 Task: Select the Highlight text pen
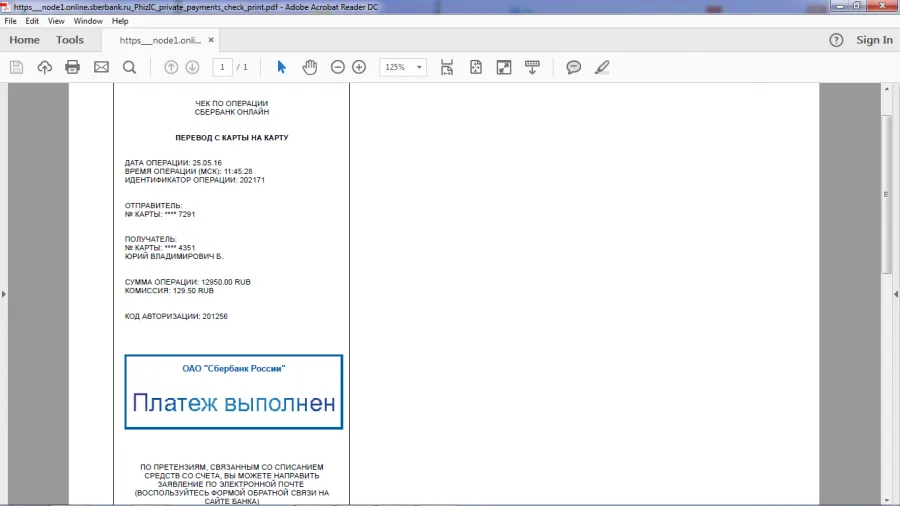pos(602,67)
